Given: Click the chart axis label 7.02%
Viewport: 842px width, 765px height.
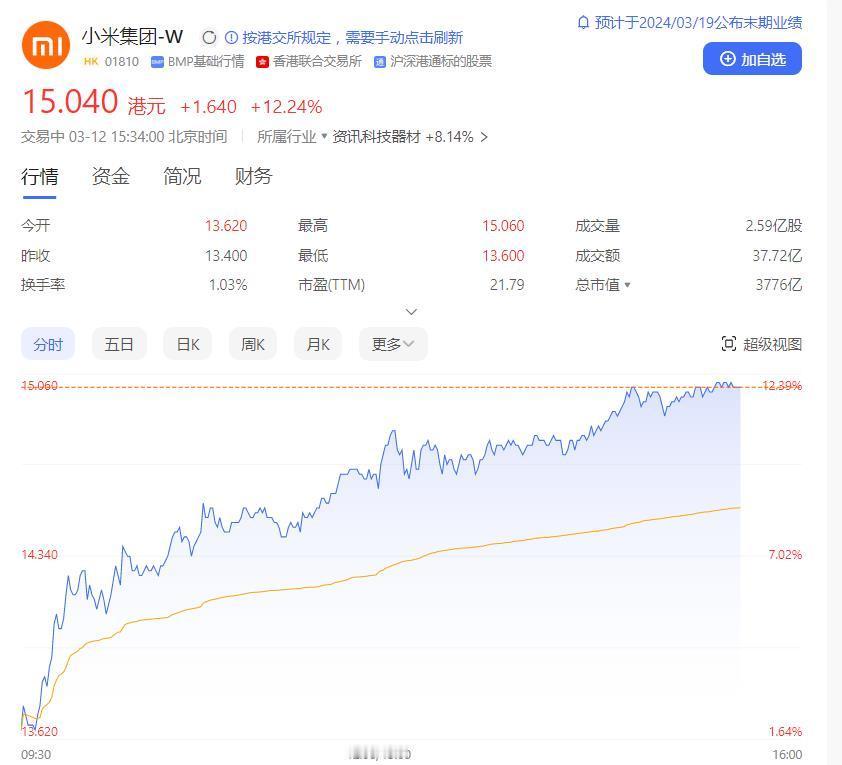Looking at the screenshot, I should (x=785, y=555).
